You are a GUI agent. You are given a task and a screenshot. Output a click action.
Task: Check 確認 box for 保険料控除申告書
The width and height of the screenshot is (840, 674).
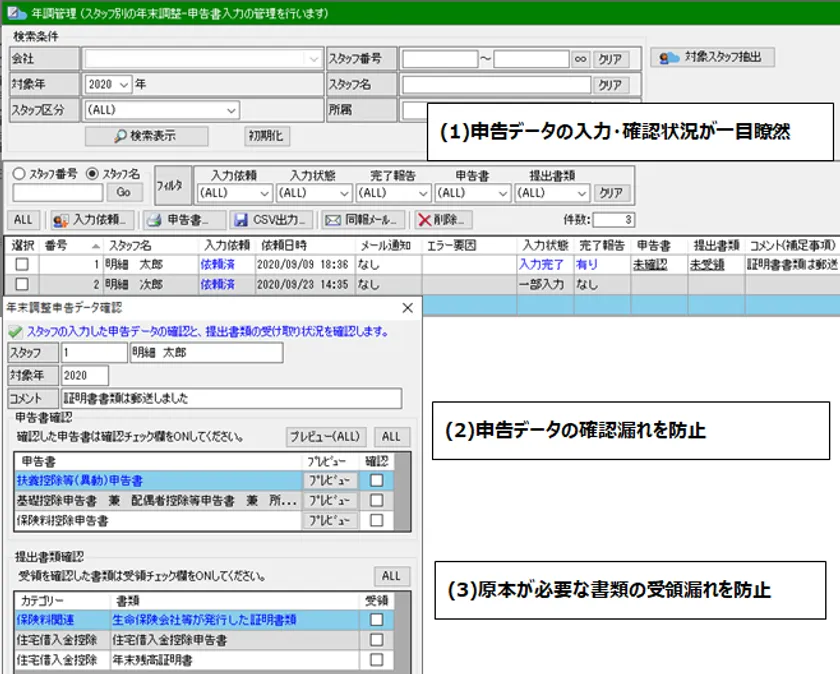pyautogui.click(x=376, y=520)
